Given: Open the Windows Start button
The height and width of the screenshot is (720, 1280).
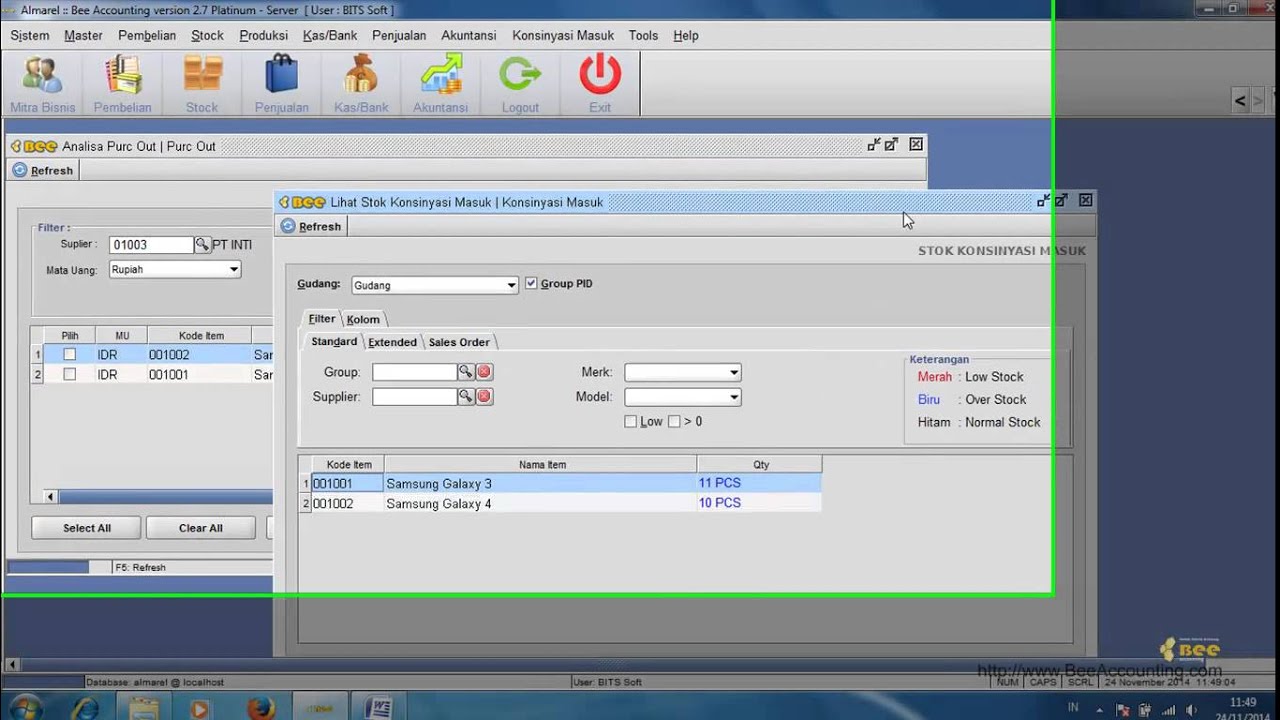Looking at the screenshot, I should coord(26,707).
